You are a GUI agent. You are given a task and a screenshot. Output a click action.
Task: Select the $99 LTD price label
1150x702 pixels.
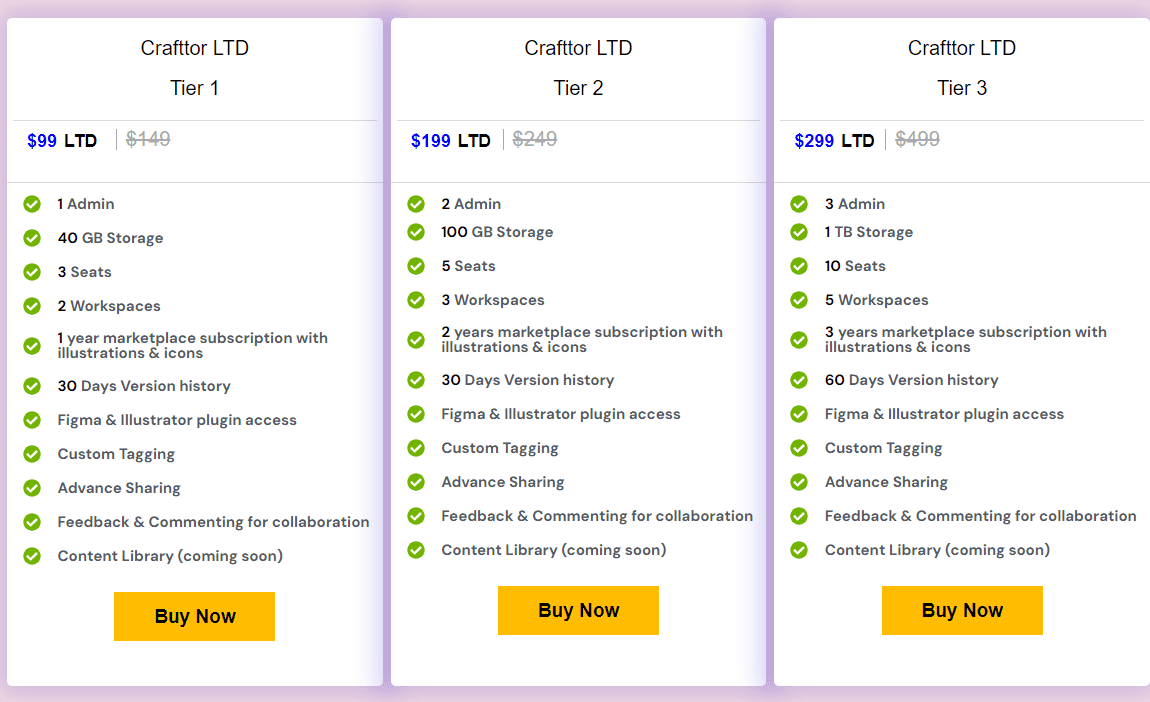point(62,140)
